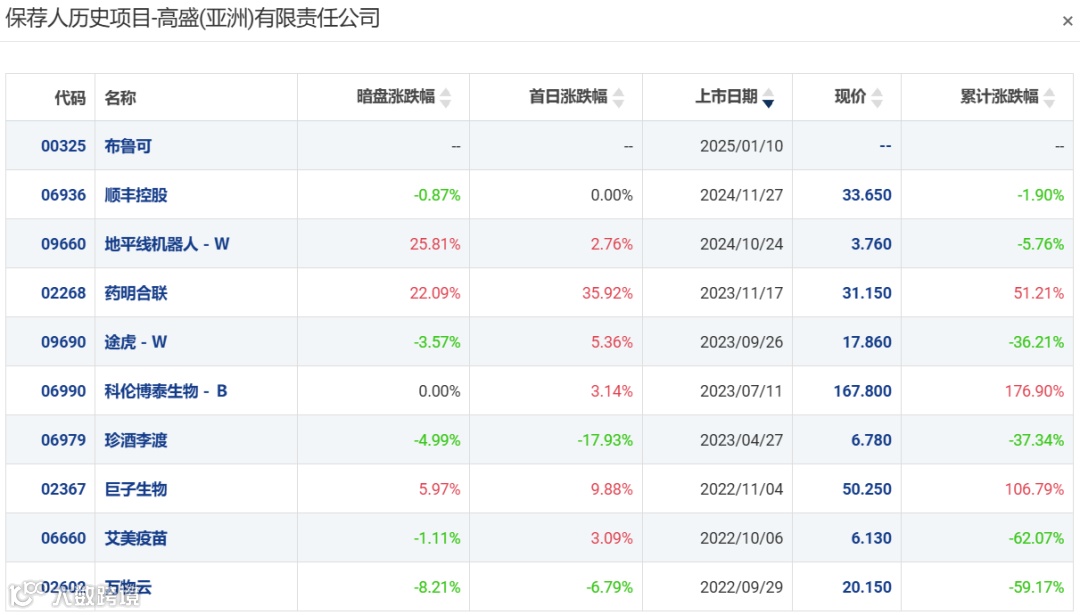This screenshot has width=1080, height=615.
Task: Select price 31.150 of 药明合联
Action: 866,293
